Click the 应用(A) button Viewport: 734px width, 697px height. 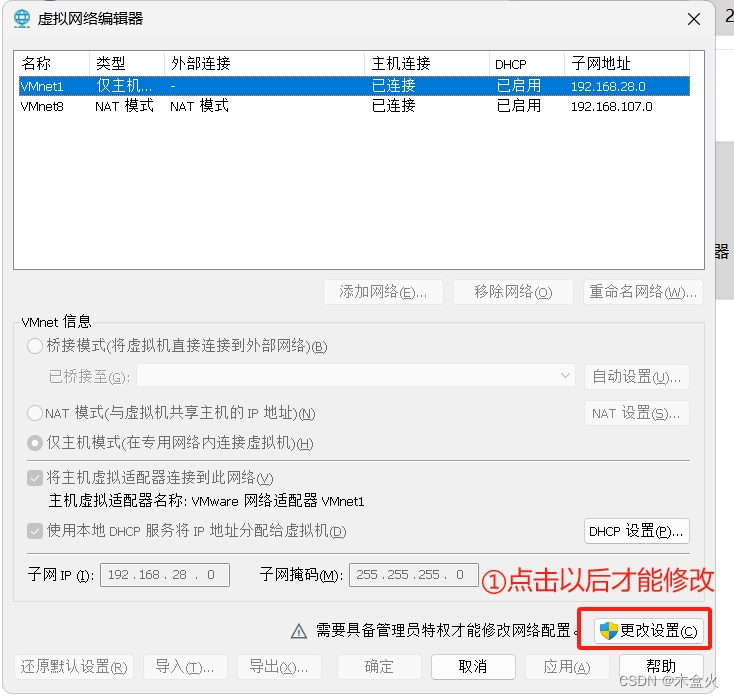coord(567,667)
